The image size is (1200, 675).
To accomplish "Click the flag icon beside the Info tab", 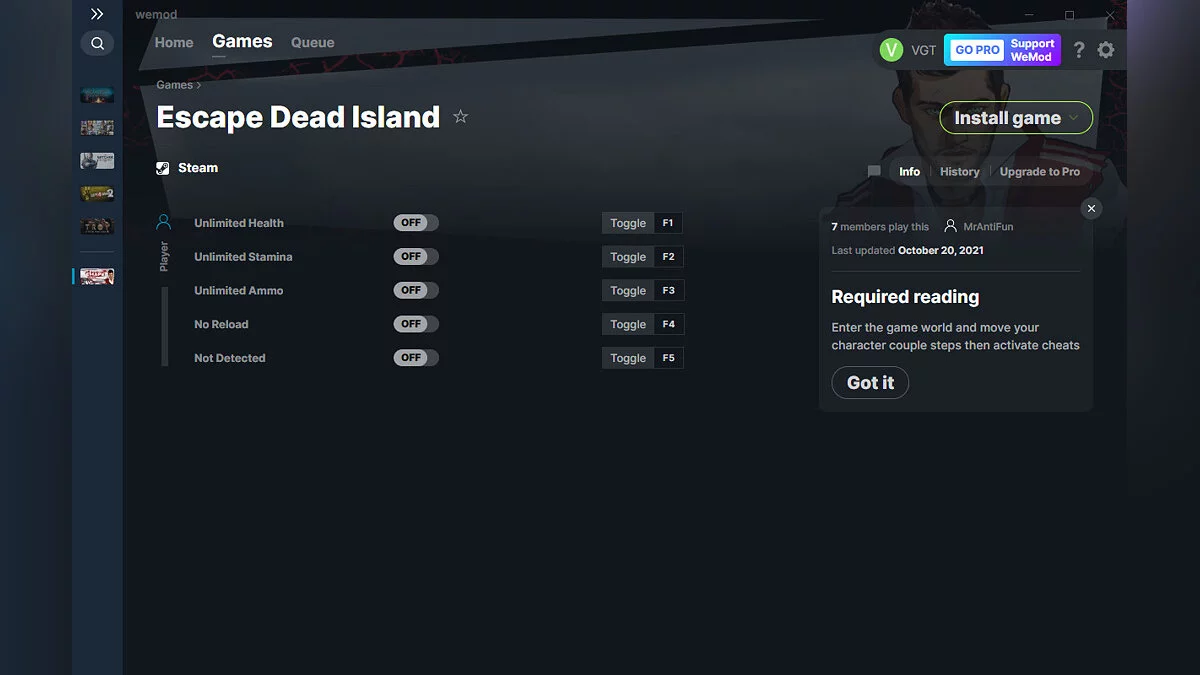I will pyautogui.click(x=873, y=171).
